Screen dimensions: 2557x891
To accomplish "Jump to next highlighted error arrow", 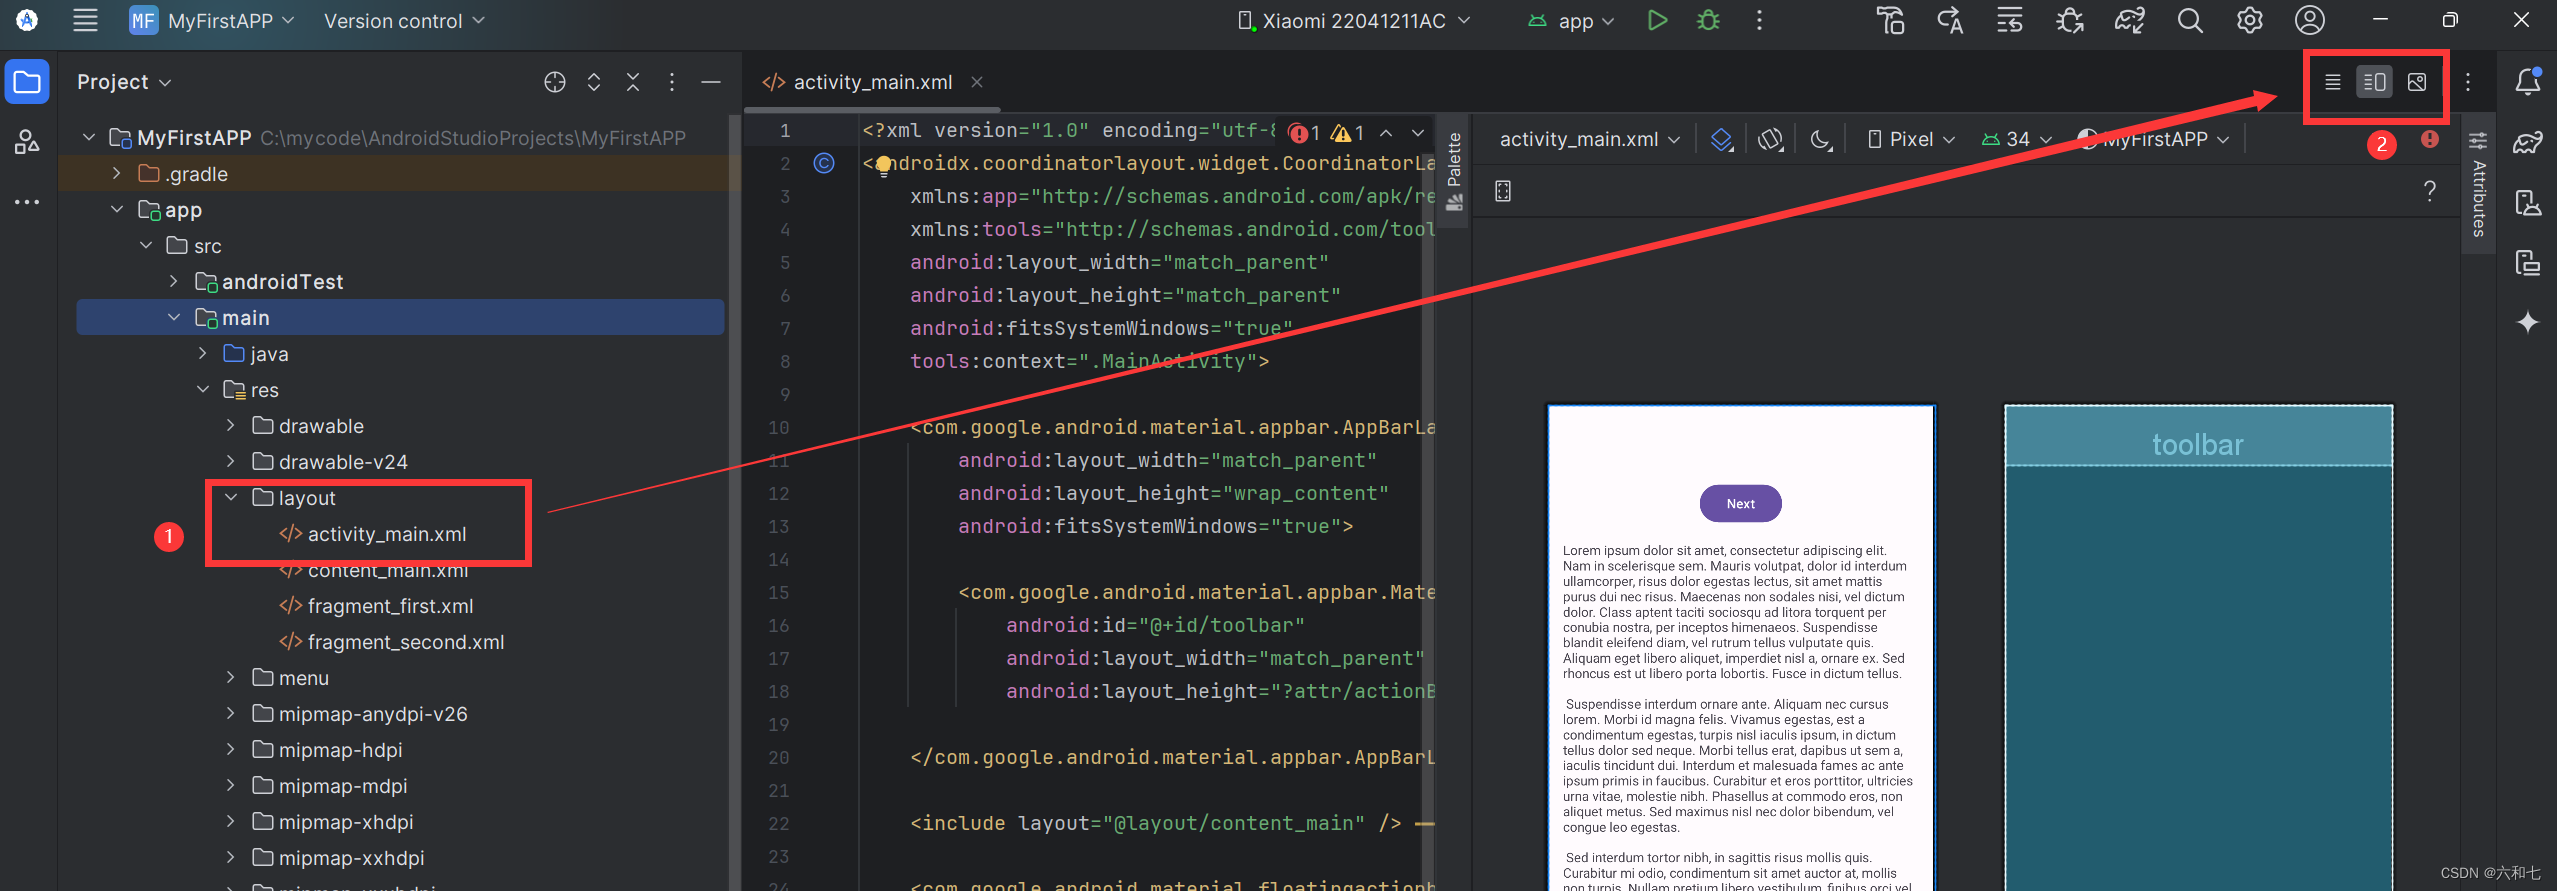I will tap(1418, 132).
